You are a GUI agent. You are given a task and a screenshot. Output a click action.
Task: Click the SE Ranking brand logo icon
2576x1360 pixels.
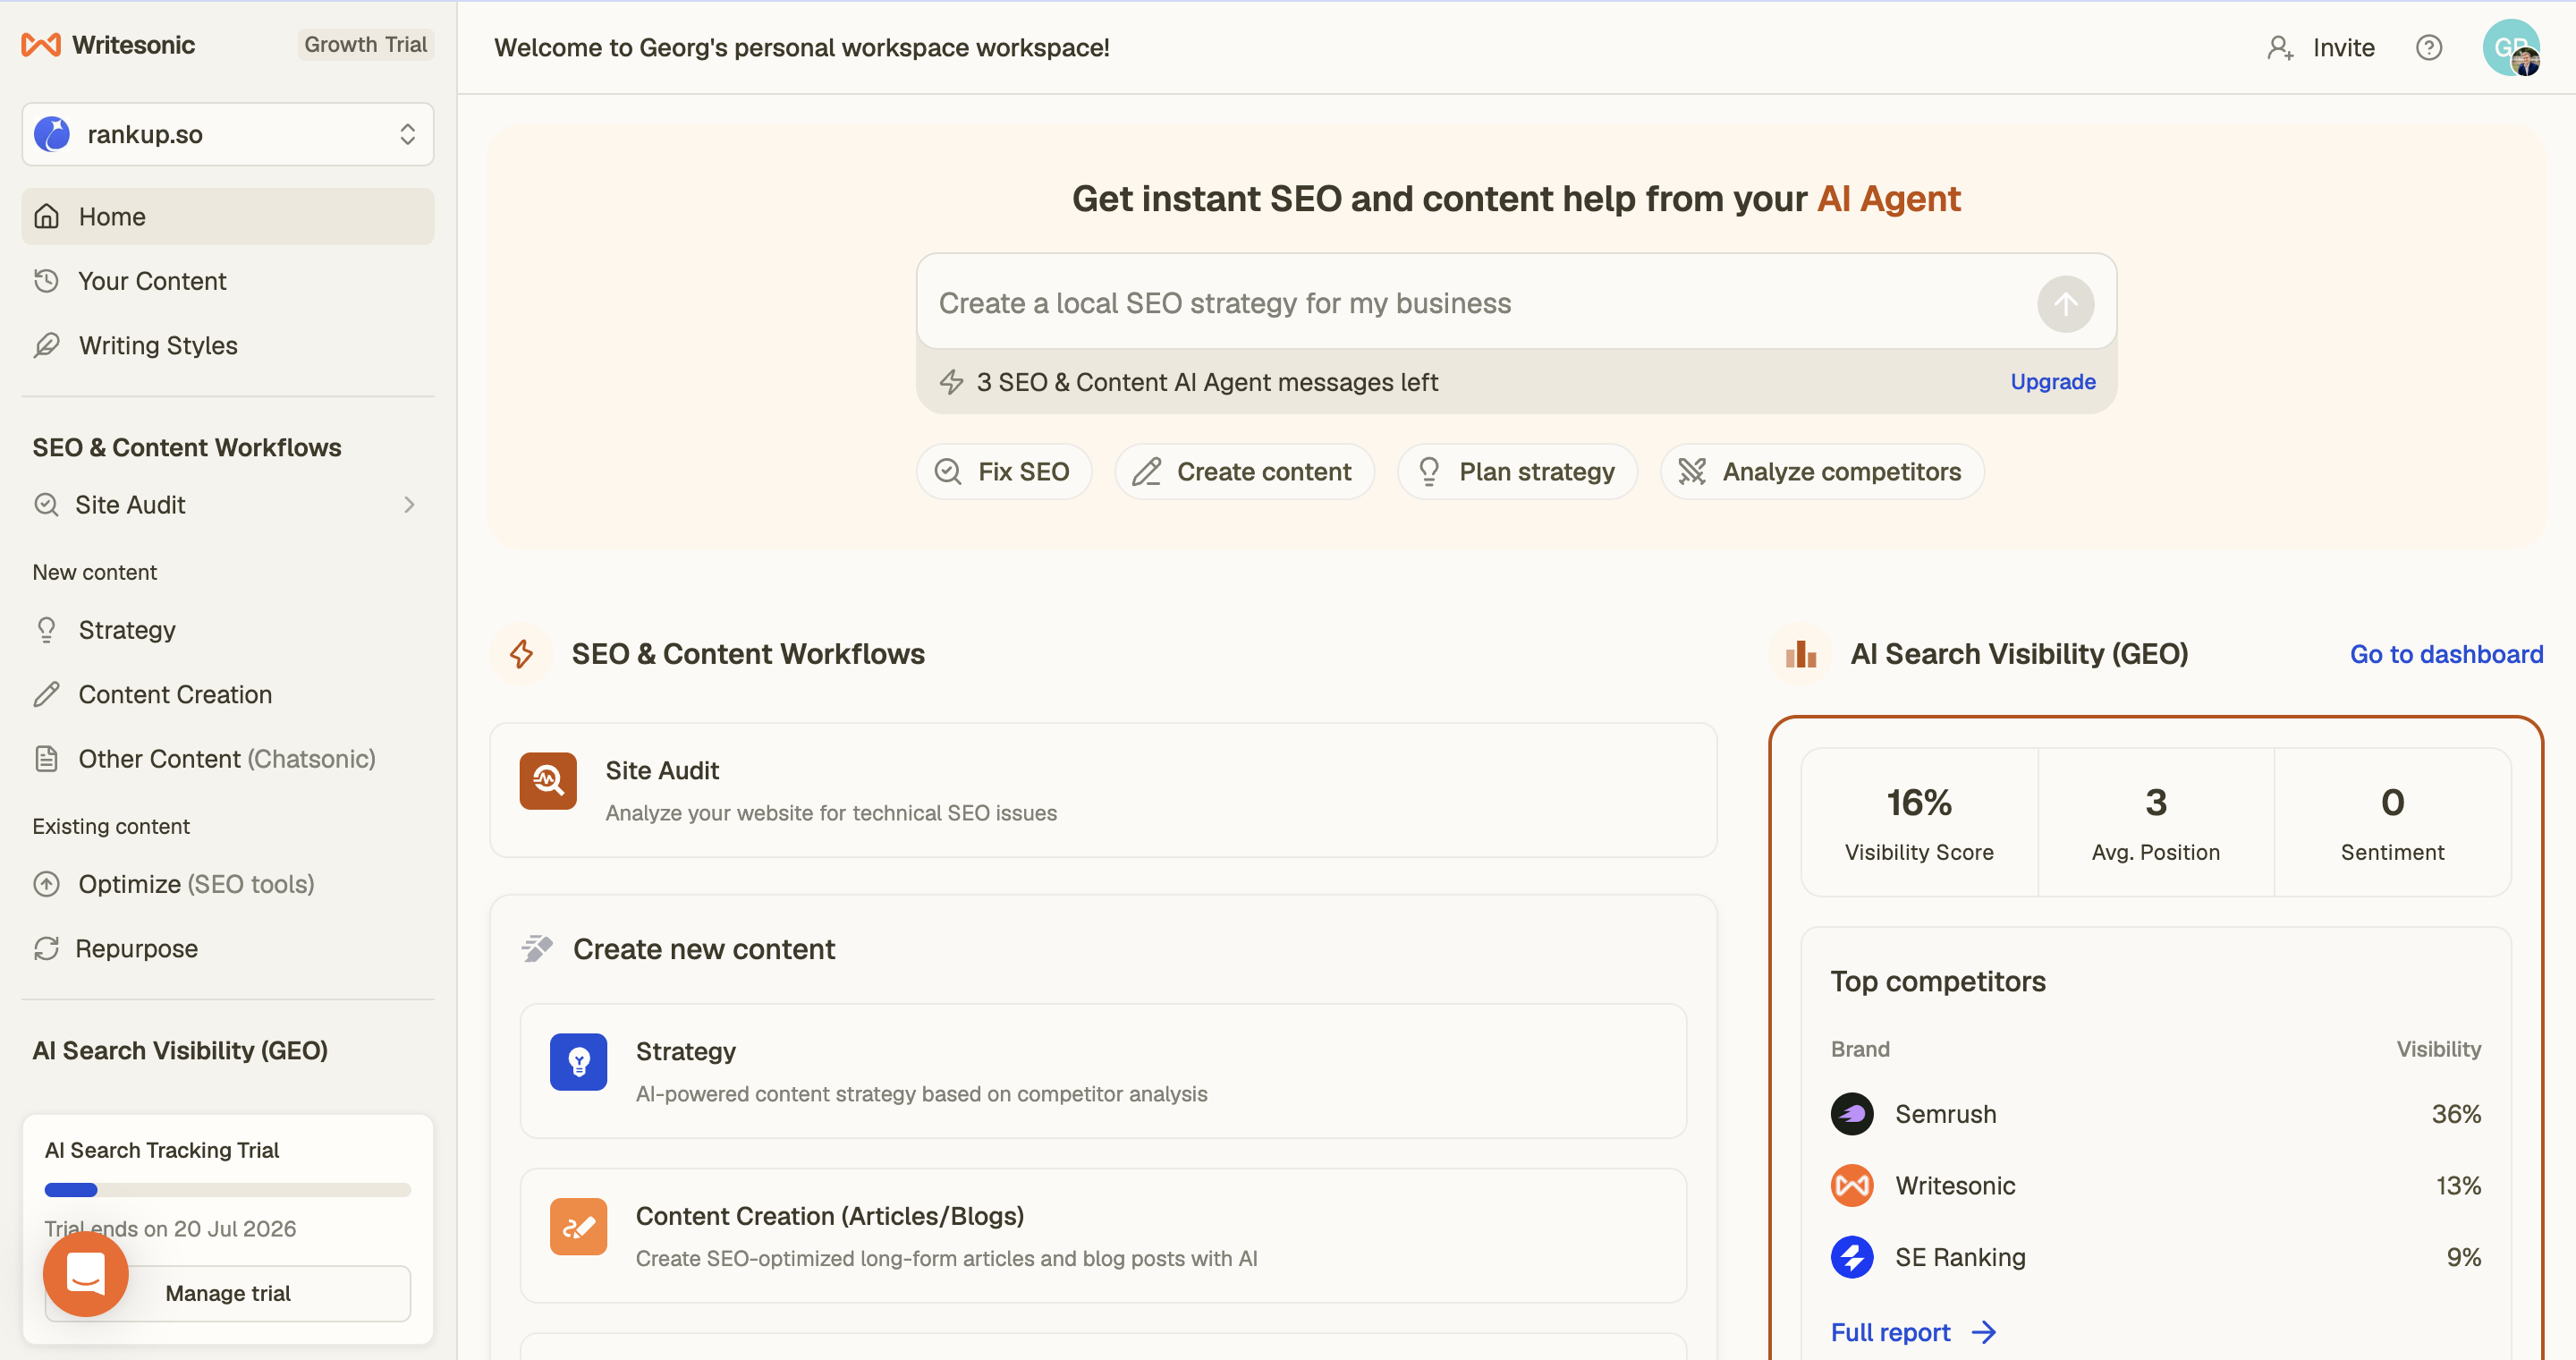[1852, 1257]
